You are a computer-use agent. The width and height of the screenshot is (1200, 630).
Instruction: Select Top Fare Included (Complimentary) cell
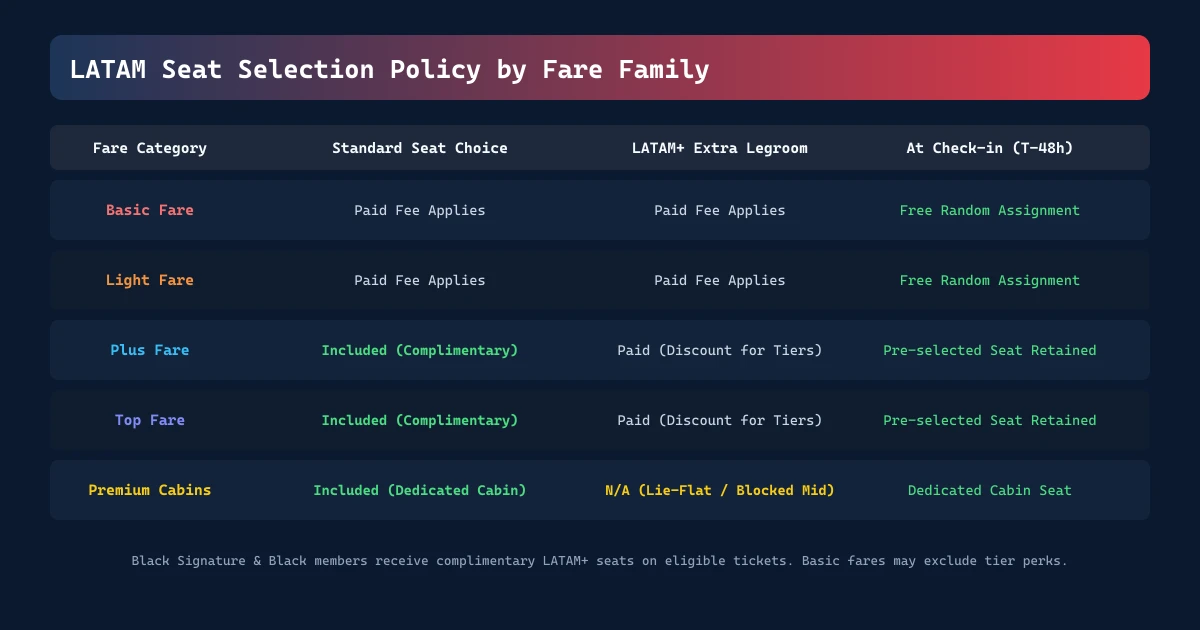[x=420, y=420]
